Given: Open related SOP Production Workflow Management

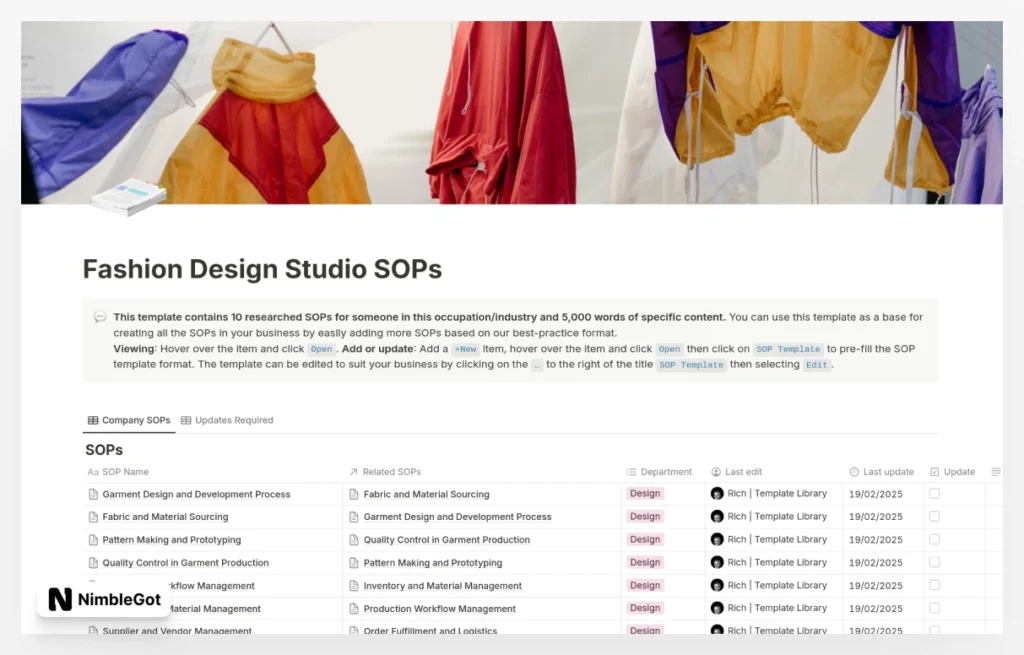Looking at the screenshot, I should pyautogui.click(x=440, y=609).
